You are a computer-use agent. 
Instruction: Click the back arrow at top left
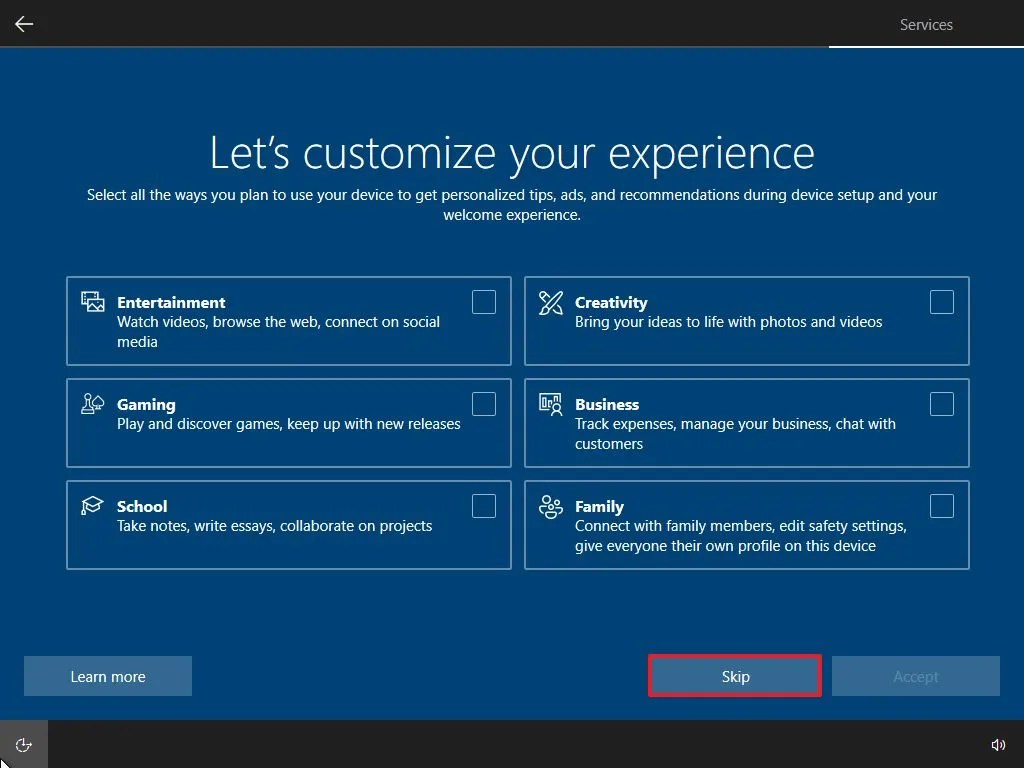(23, 23)
